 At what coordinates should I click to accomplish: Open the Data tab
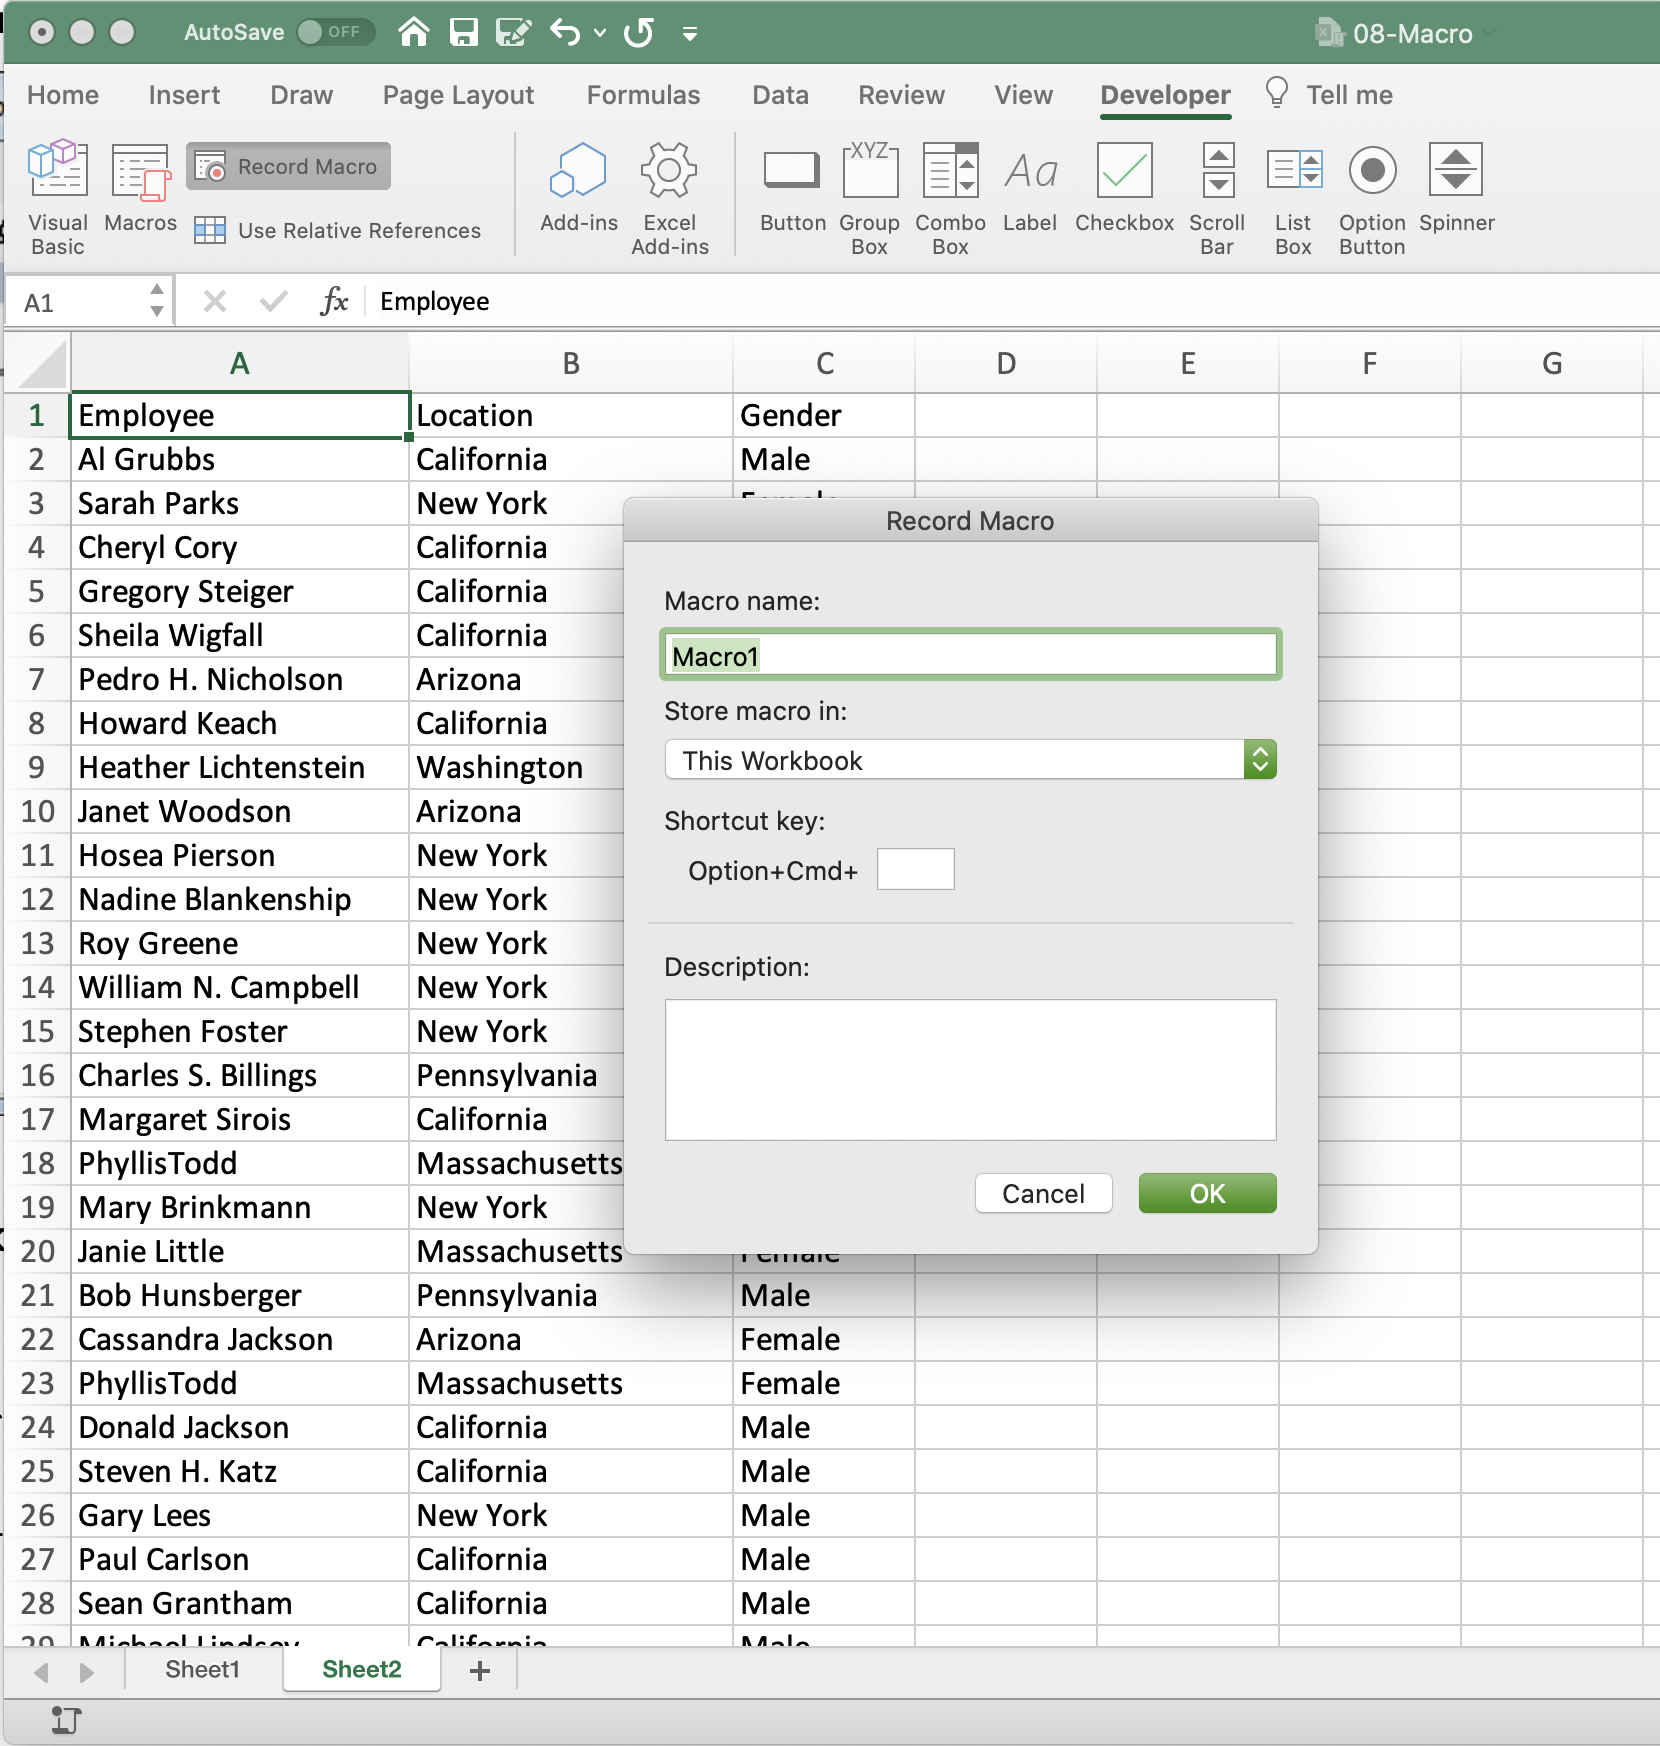[x=780, y=95]
